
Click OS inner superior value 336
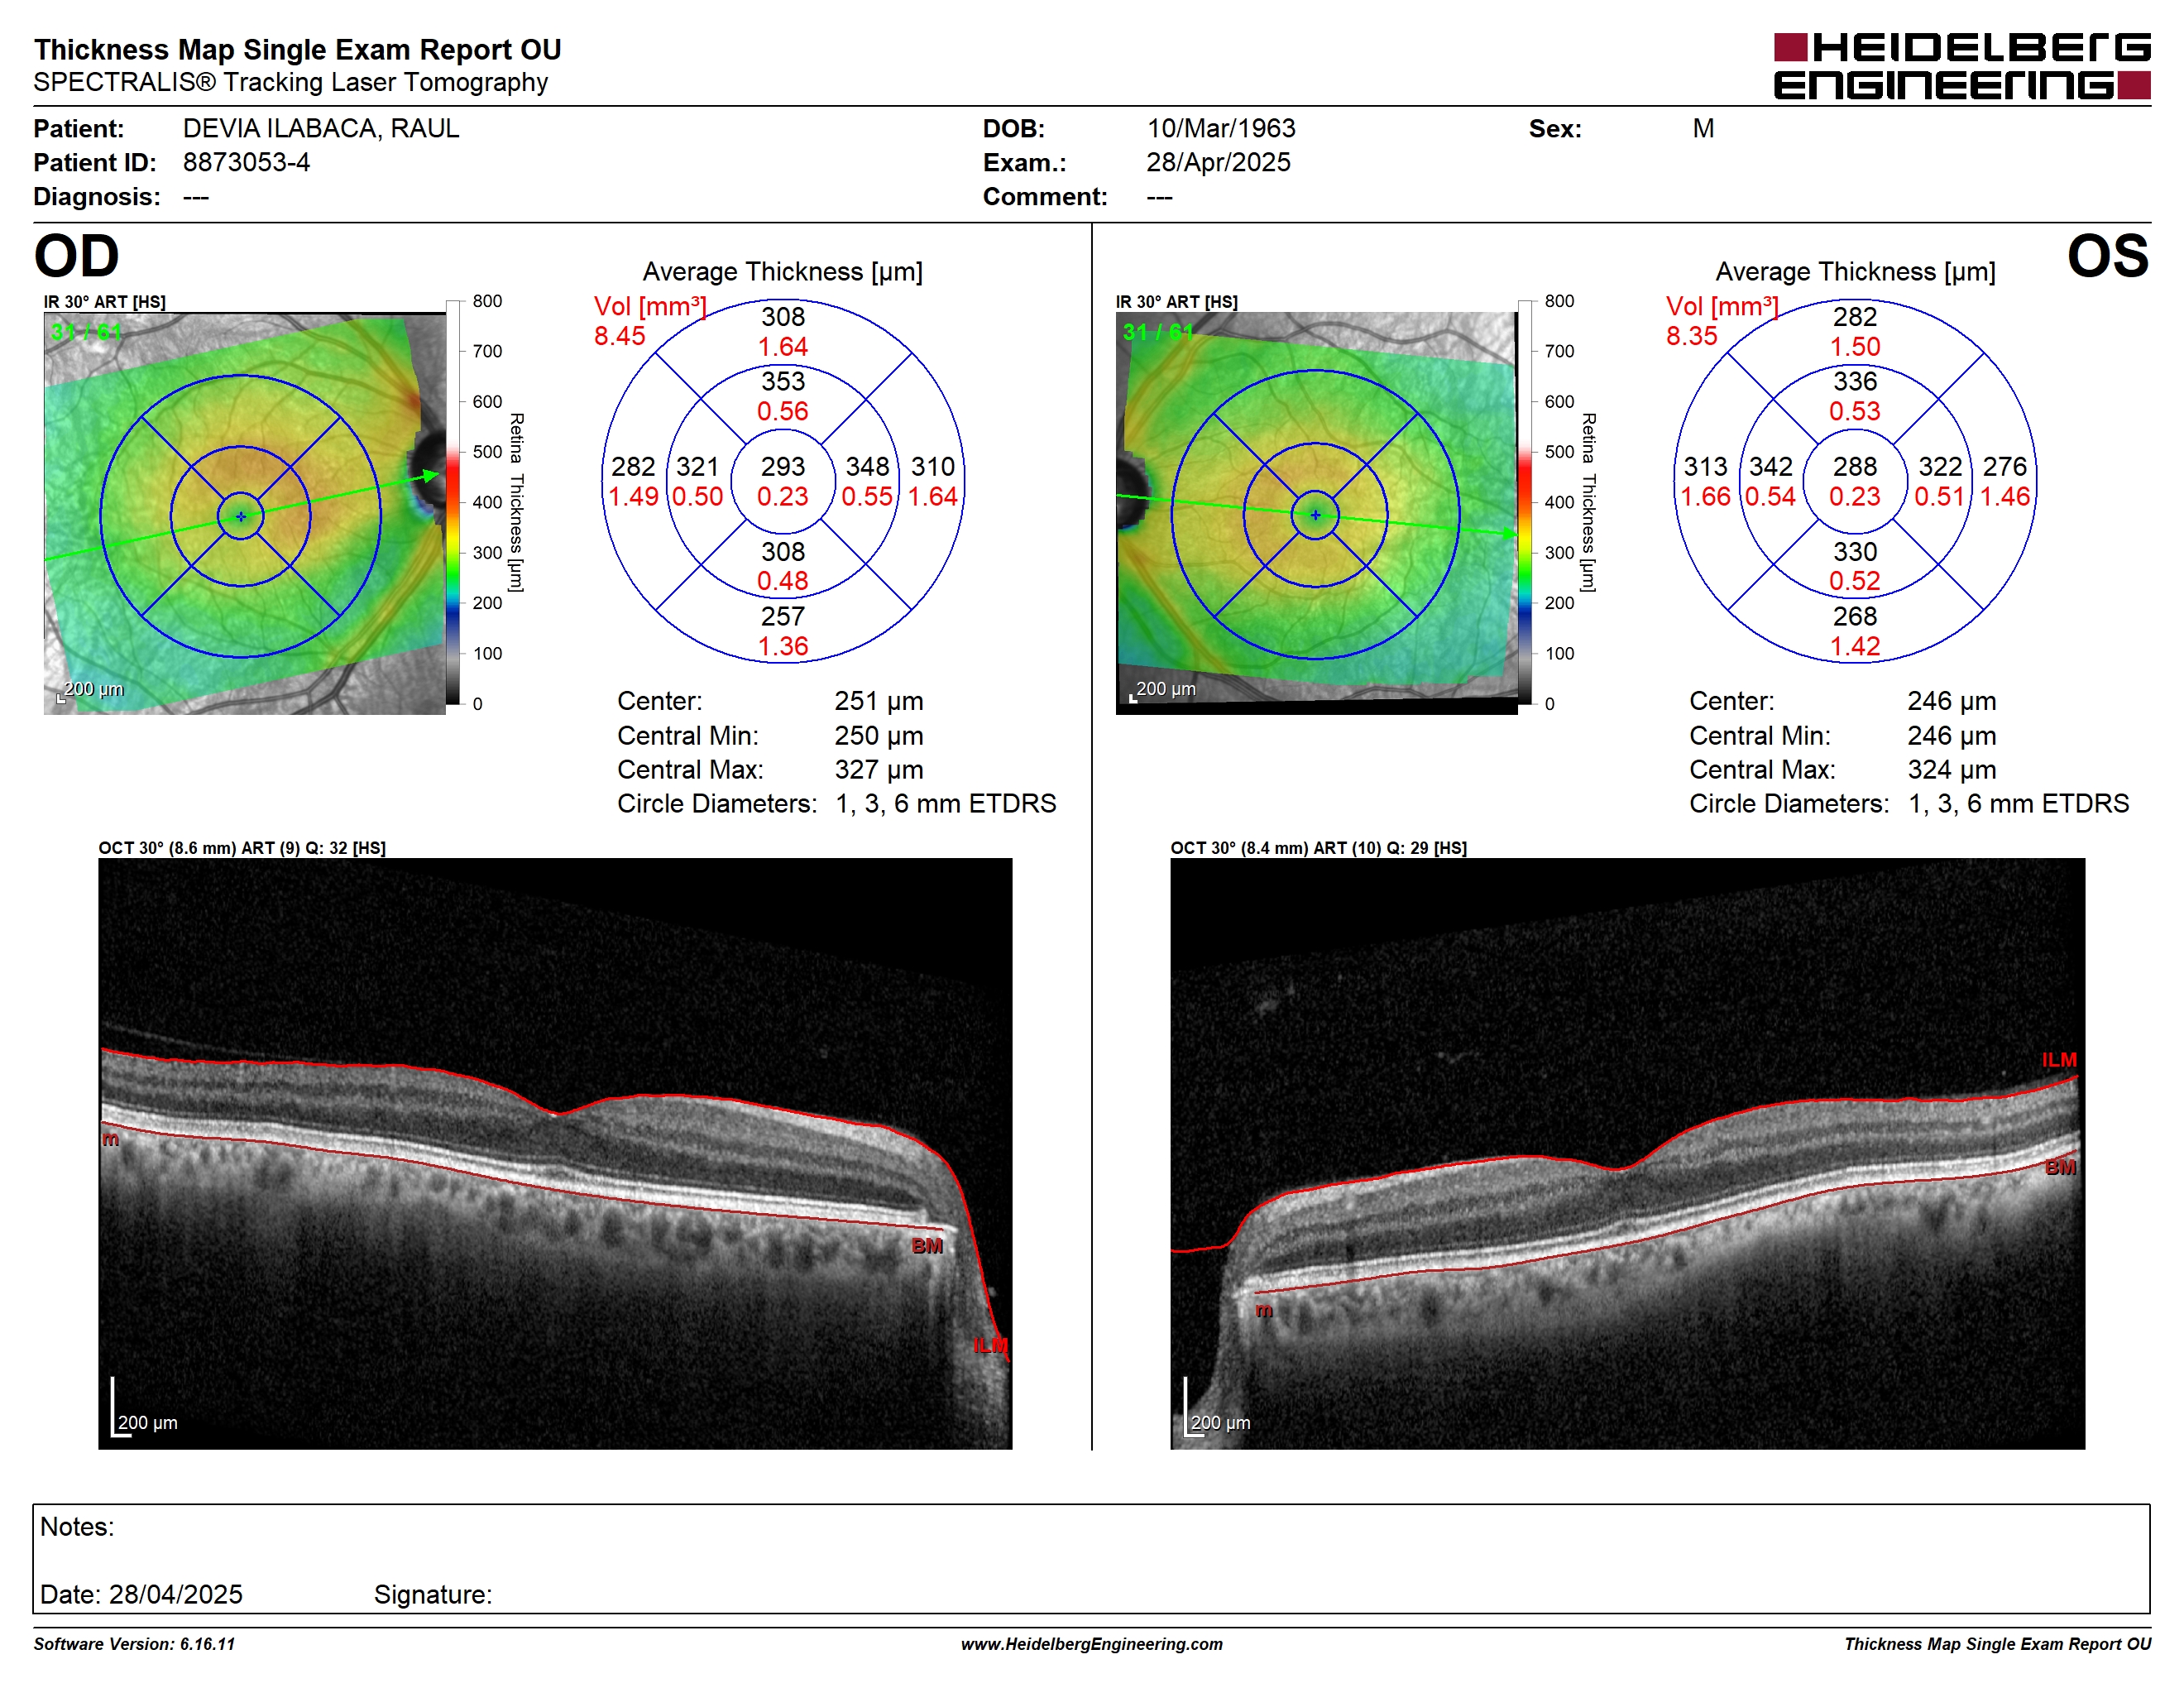[x=1855, y=381]
